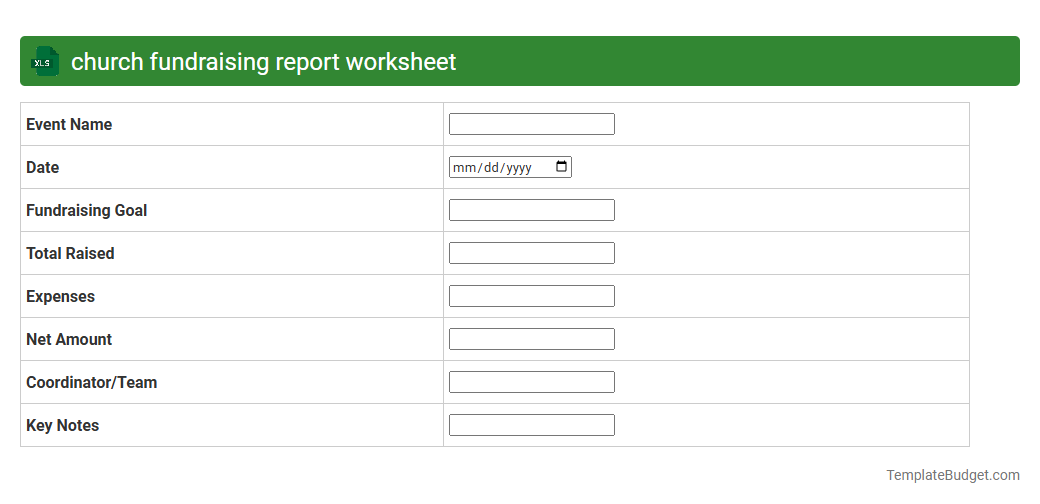1040x504 pixels.
Task: Click the Key Notes input box
Action: [x=531, y=425]
